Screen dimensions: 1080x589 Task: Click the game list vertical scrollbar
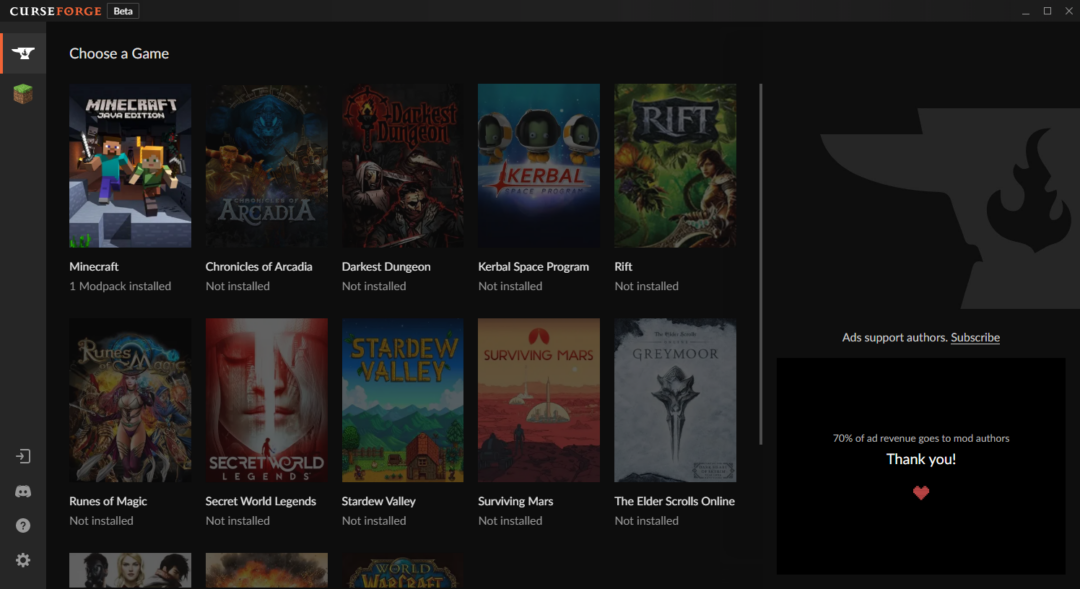761,265
